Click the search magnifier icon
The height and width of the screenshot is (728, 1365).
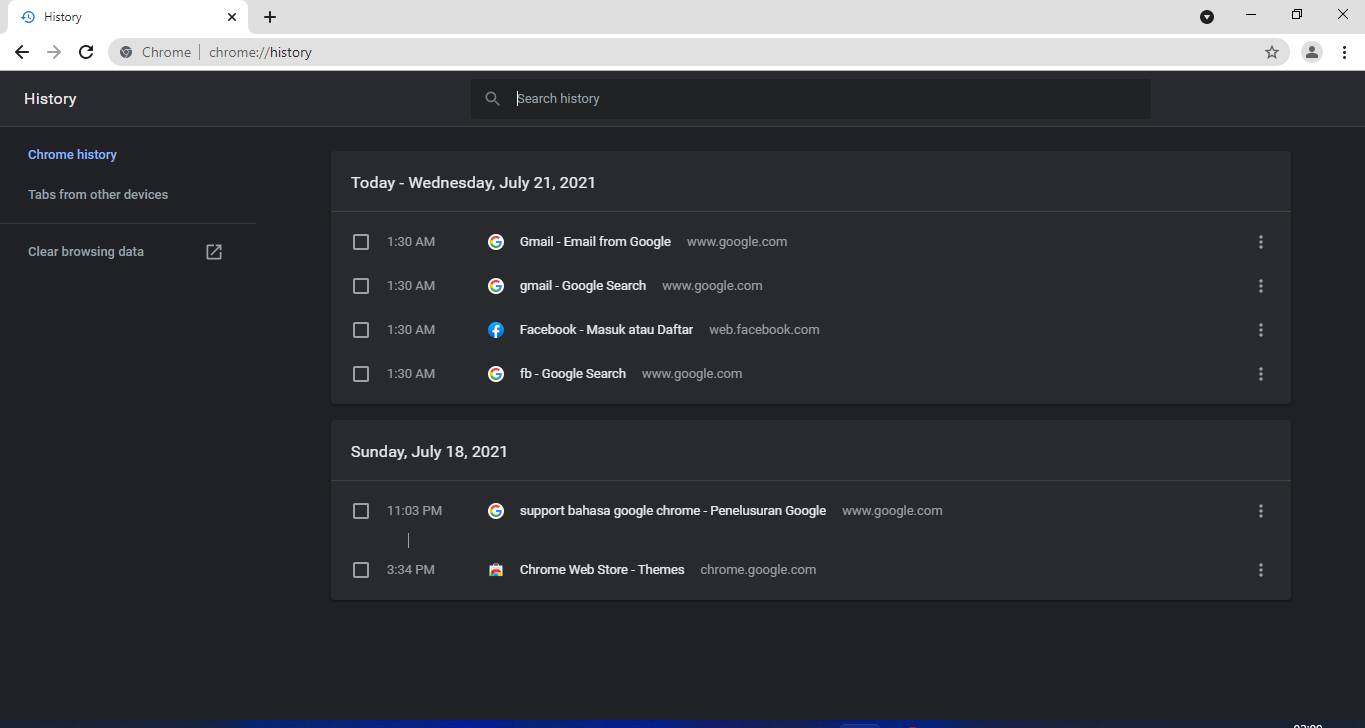(492, 98)
